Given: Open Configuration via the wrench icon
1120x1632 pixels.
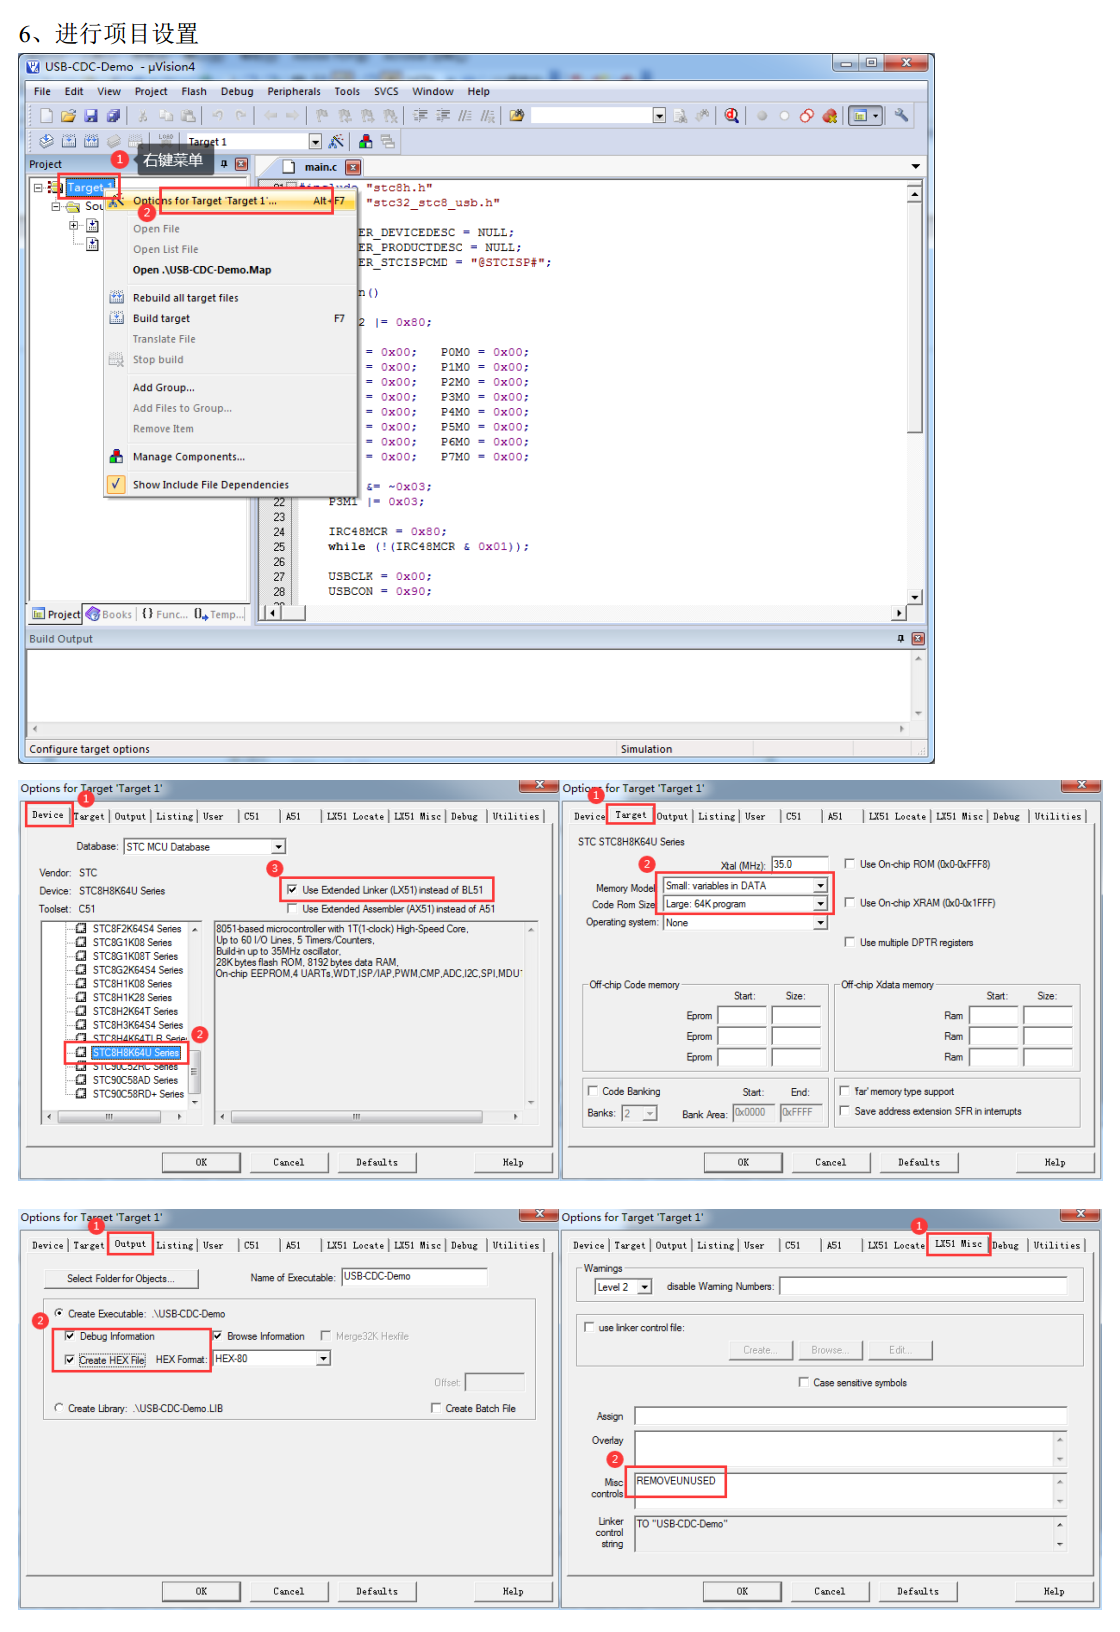Looking at the screenshot, I should coord(901,116).
